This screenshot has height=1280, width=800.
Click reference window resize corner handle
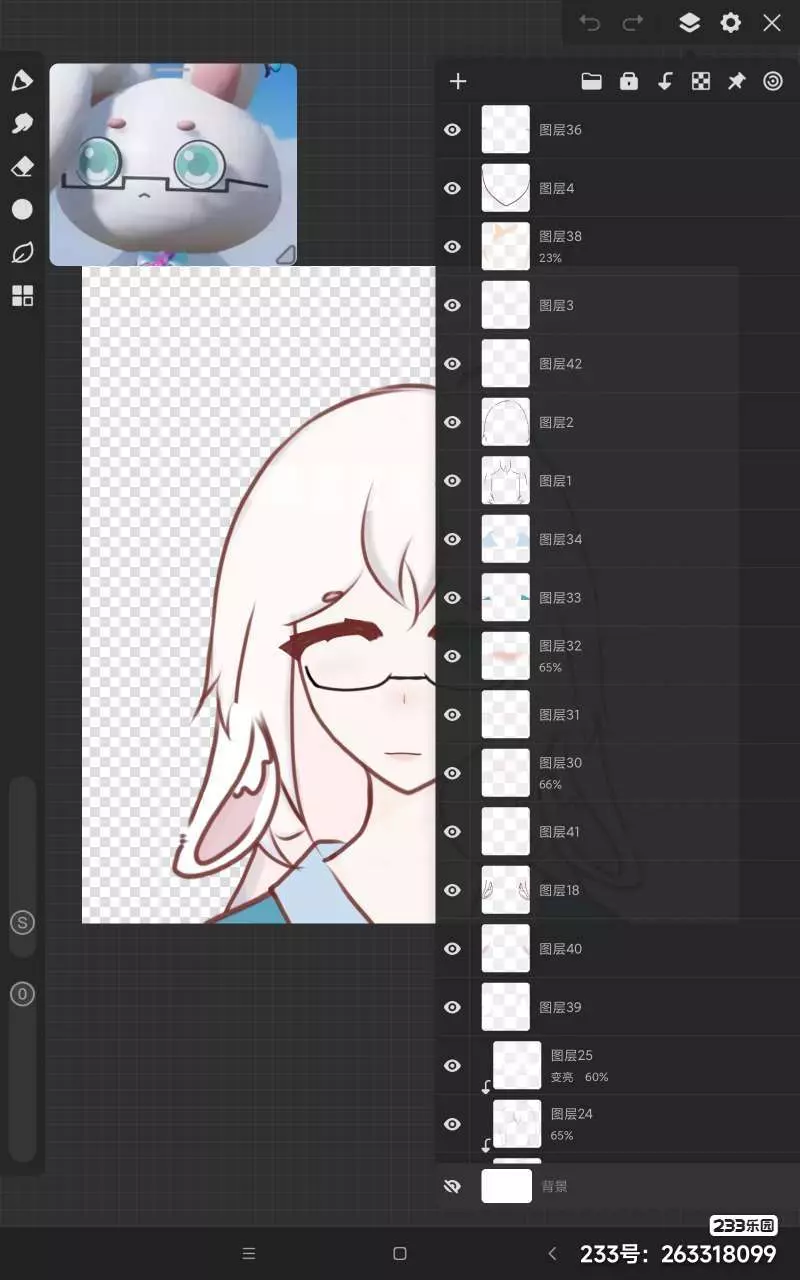coord(285,254)
